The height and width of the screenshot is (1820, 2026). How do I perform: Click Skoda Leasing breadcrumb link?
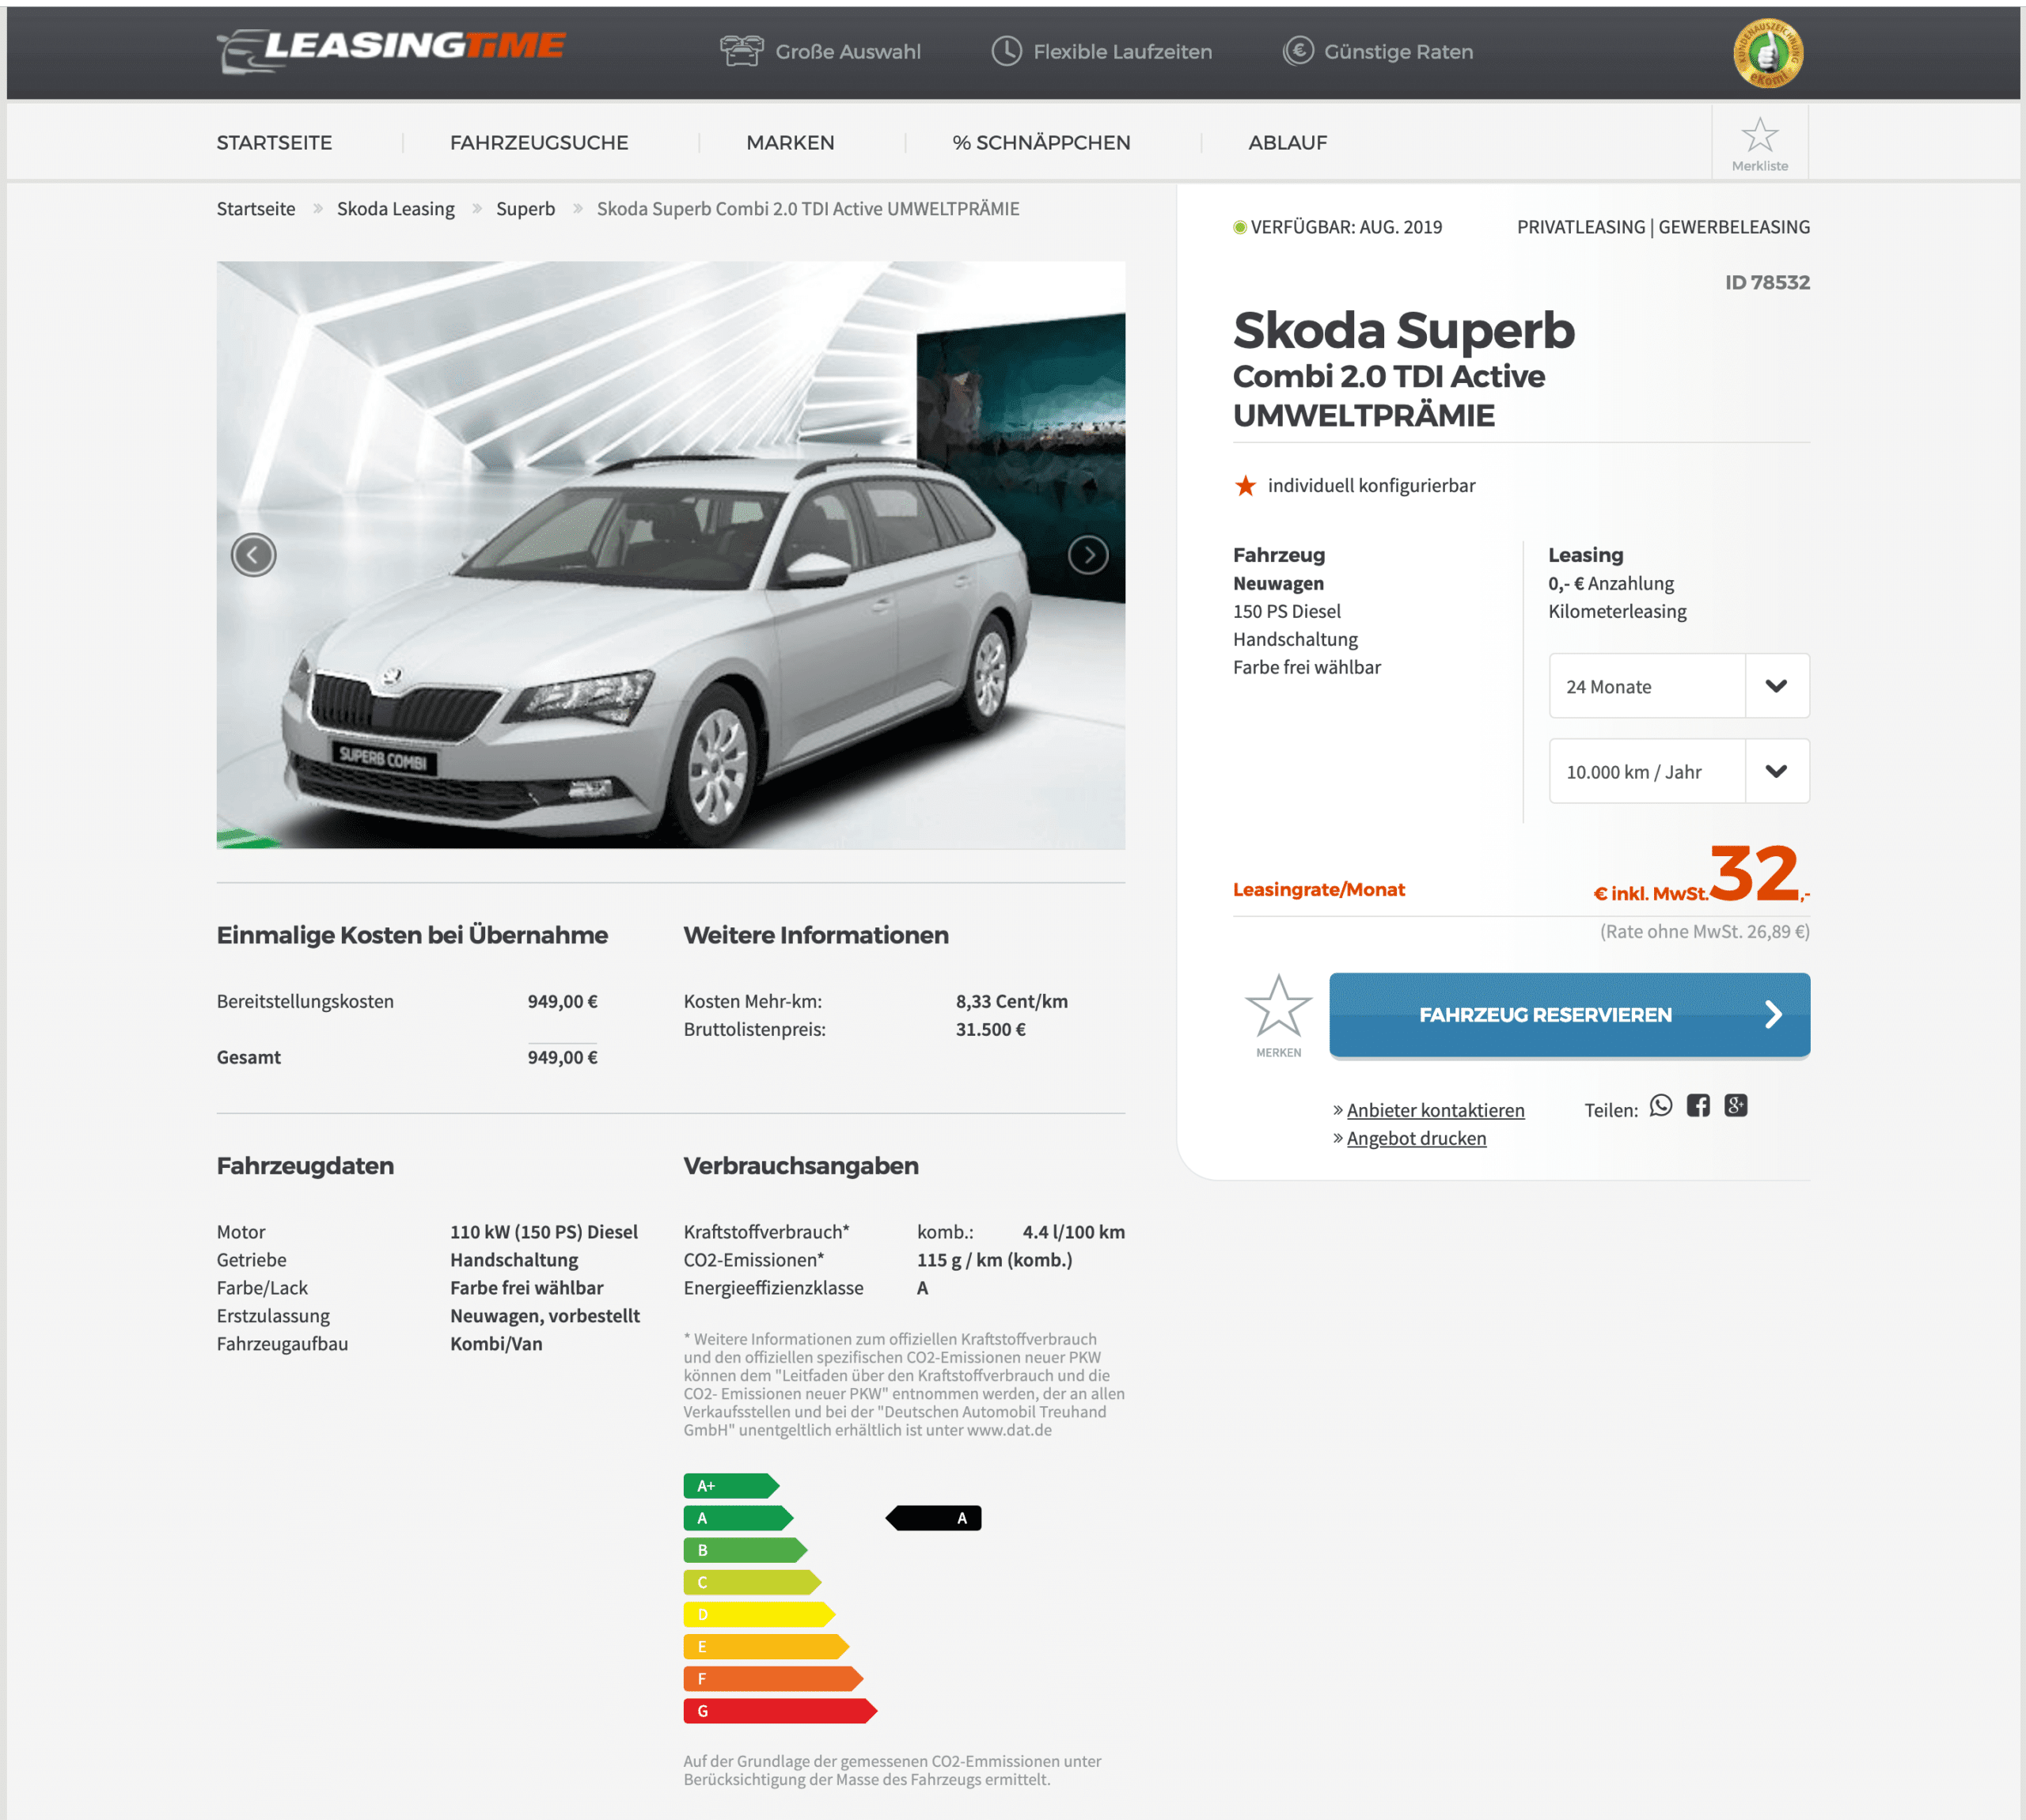tap(396, 209)
